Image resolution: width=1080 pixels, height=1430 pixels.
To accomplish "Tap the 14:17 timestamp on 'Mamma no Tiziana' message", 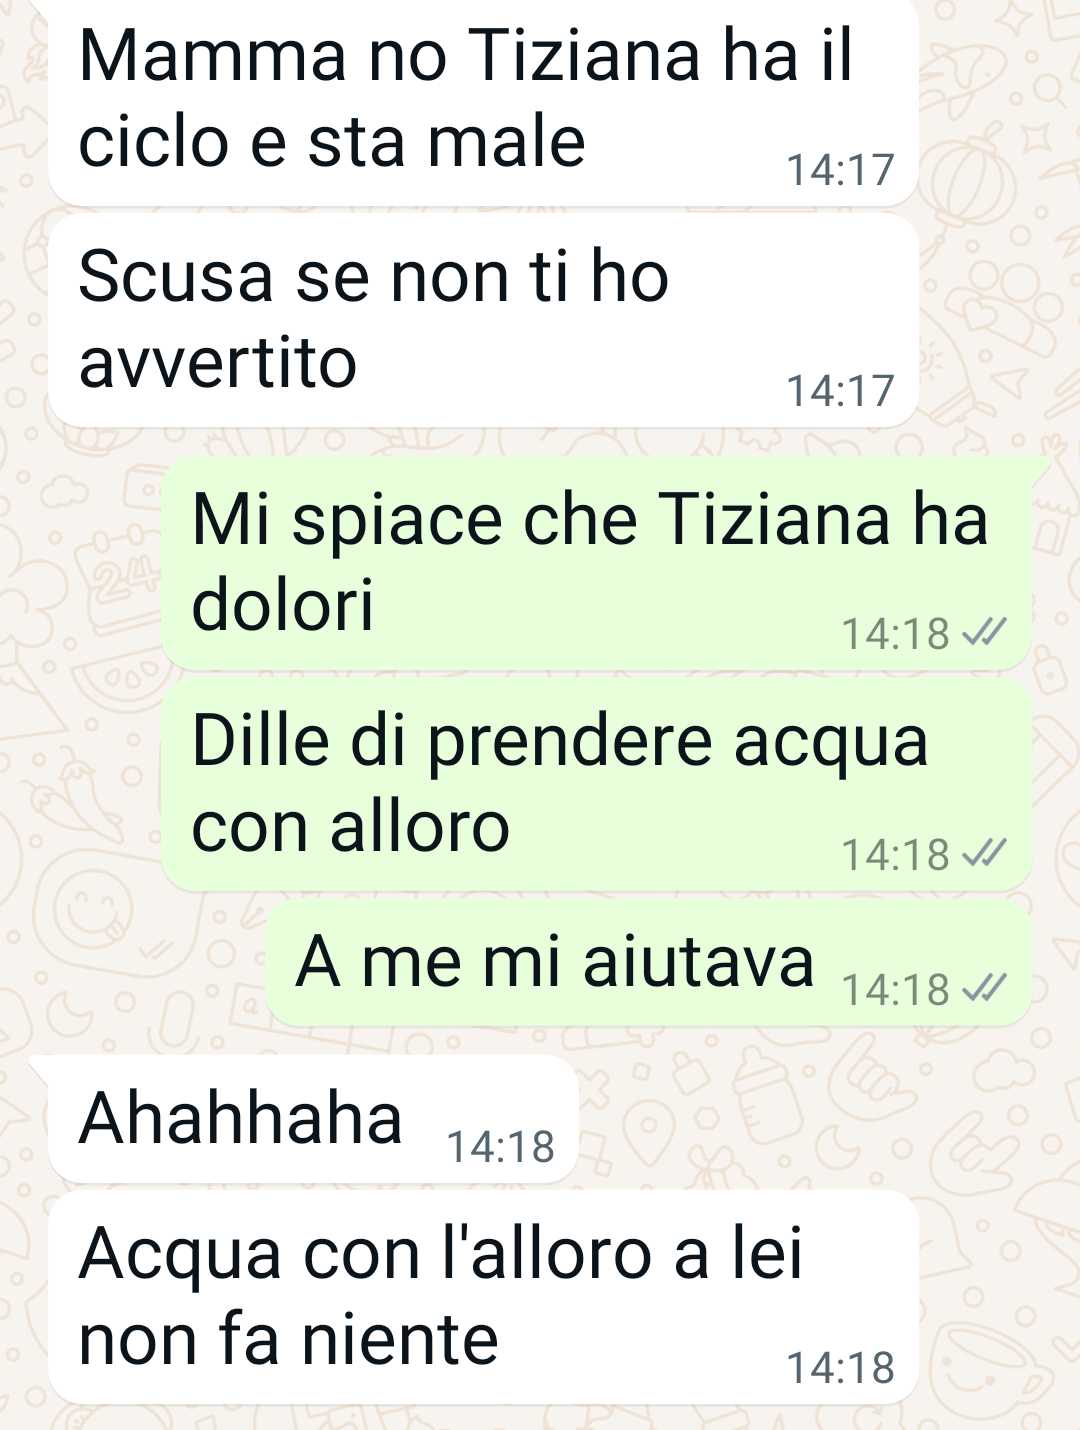I will coord(840,170).
